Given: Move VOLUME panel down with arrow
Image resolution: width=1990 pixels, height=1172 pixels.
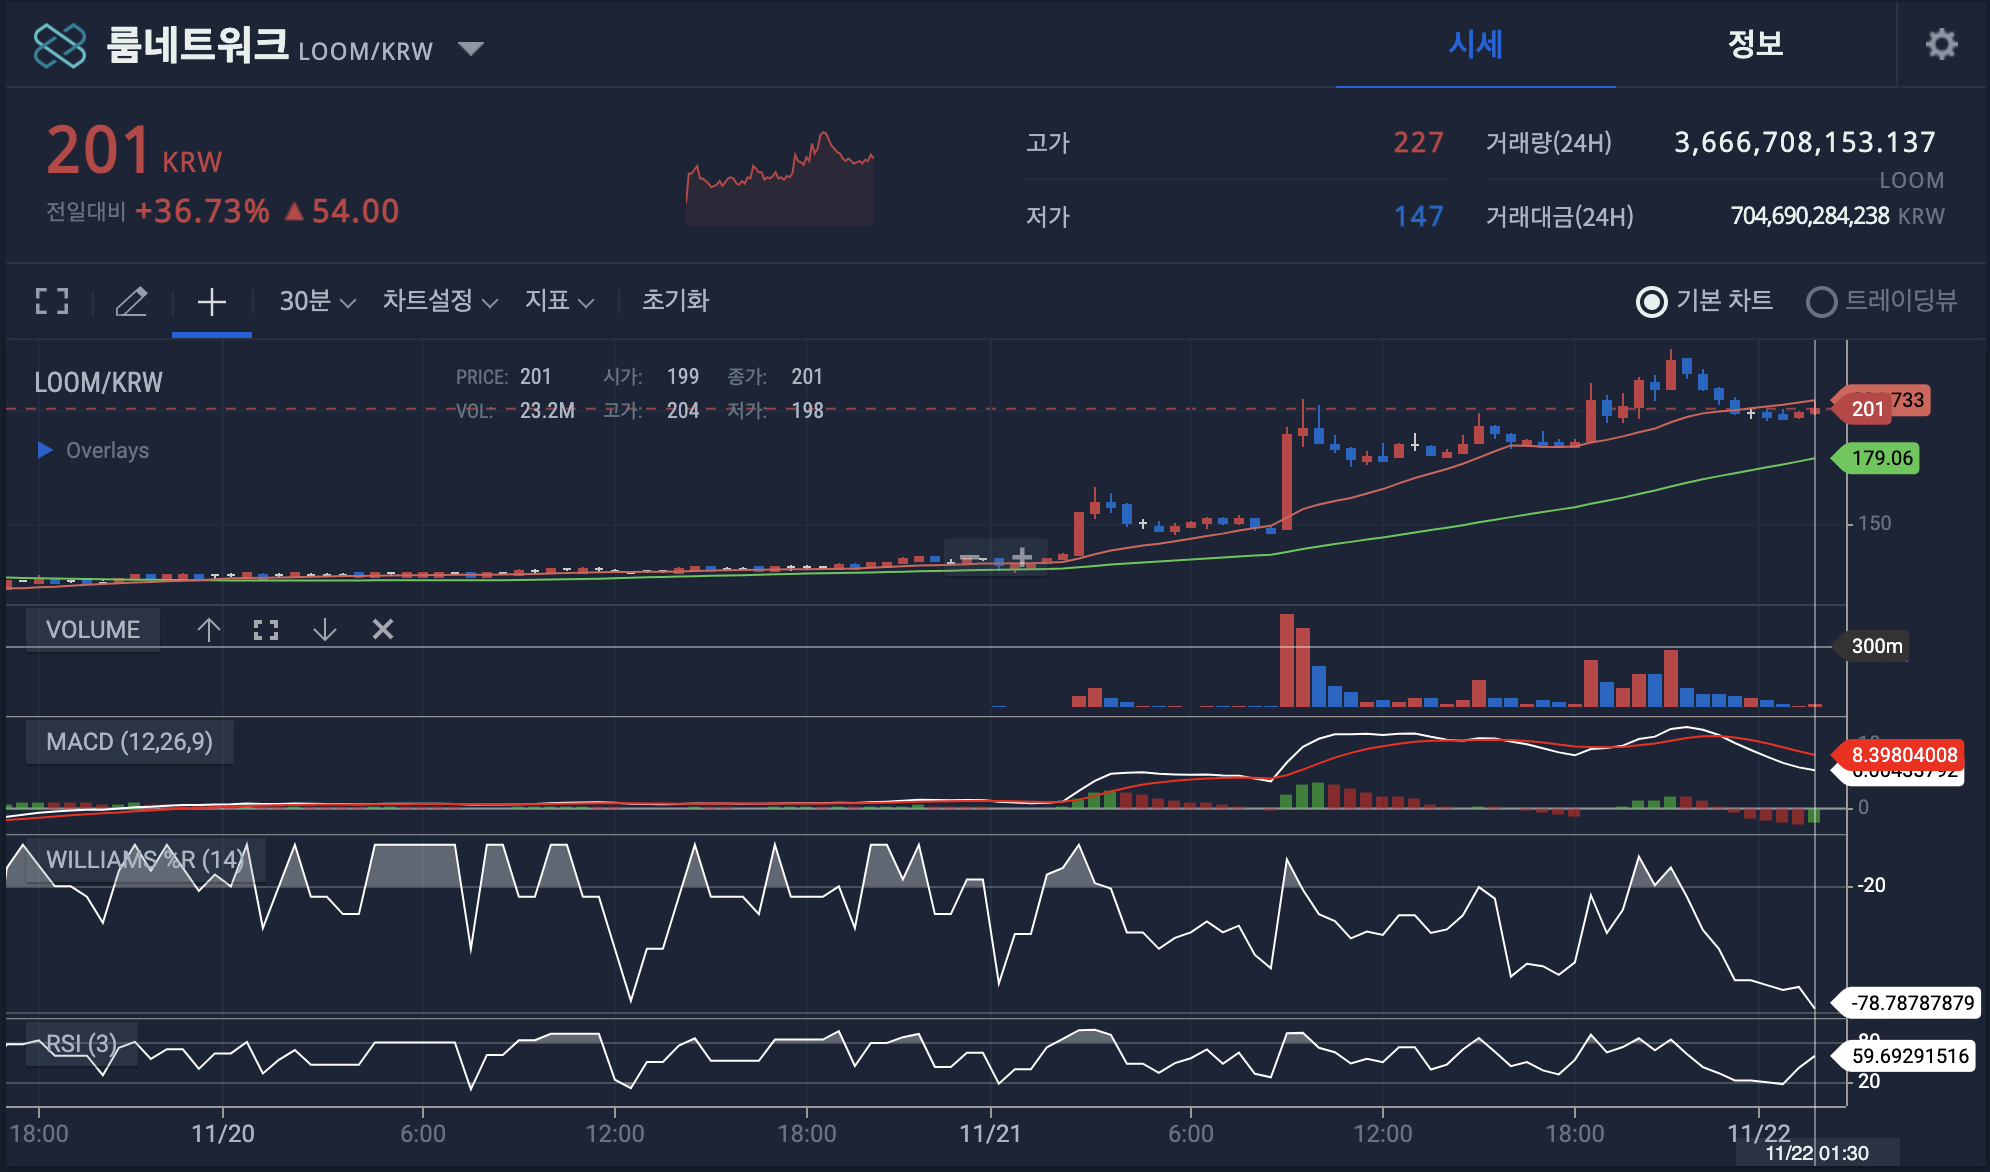Looking at the screenshot, I should coord(324,629).
